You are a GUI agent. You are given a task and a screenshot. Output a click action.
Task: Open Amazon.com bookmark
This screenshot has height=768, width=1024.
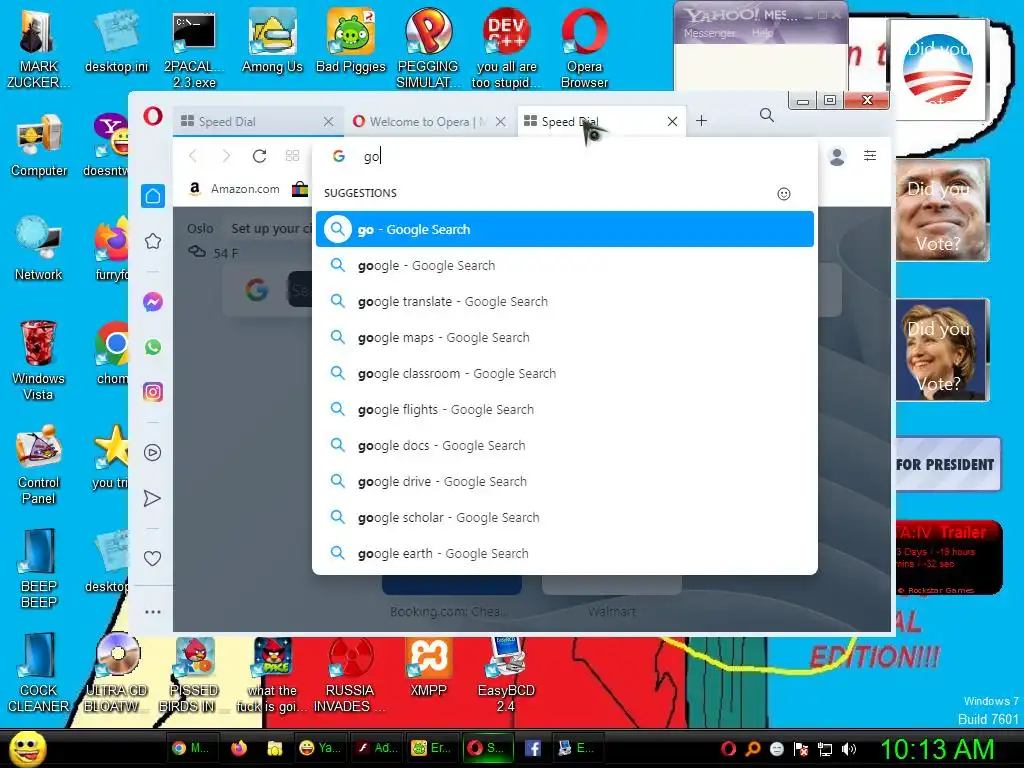234,189
